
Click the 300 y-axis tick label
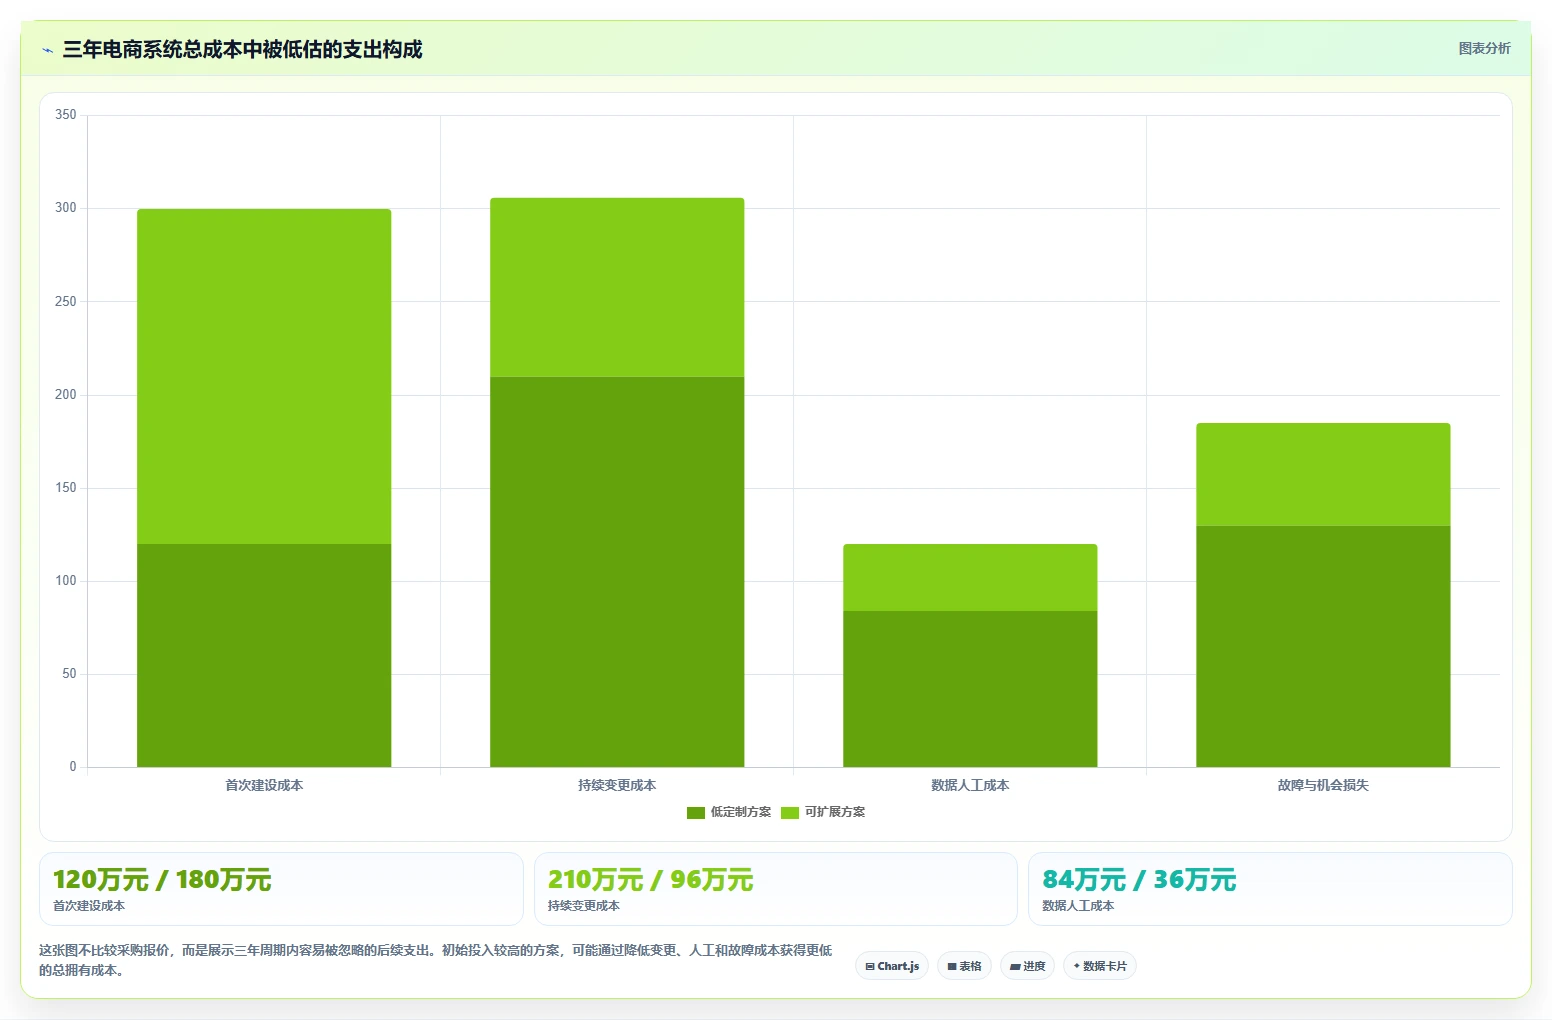tap(66, 208)
